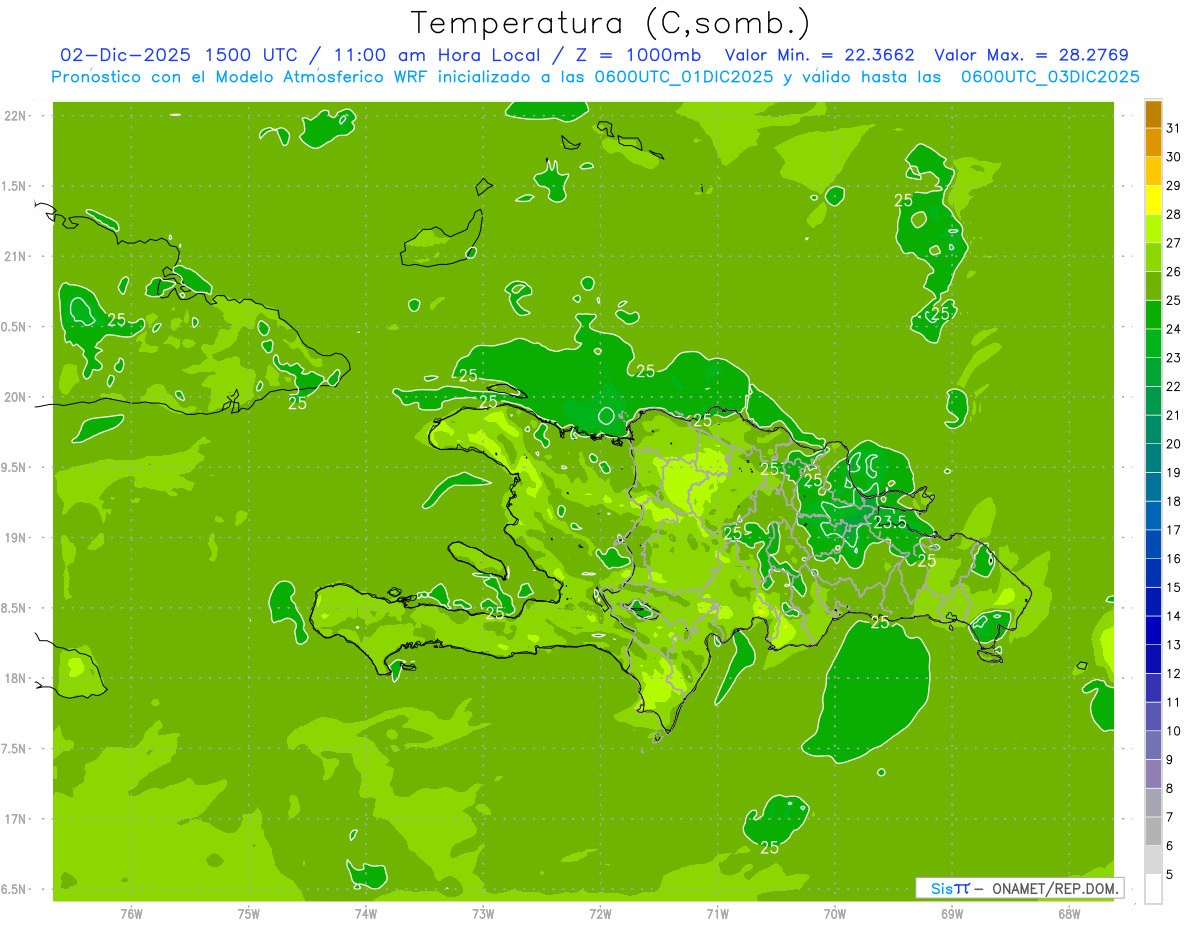The height and width of the screenshot is (927, 1200).
Task: Click legend value '20'
Action: click(x=1174, y=444)
